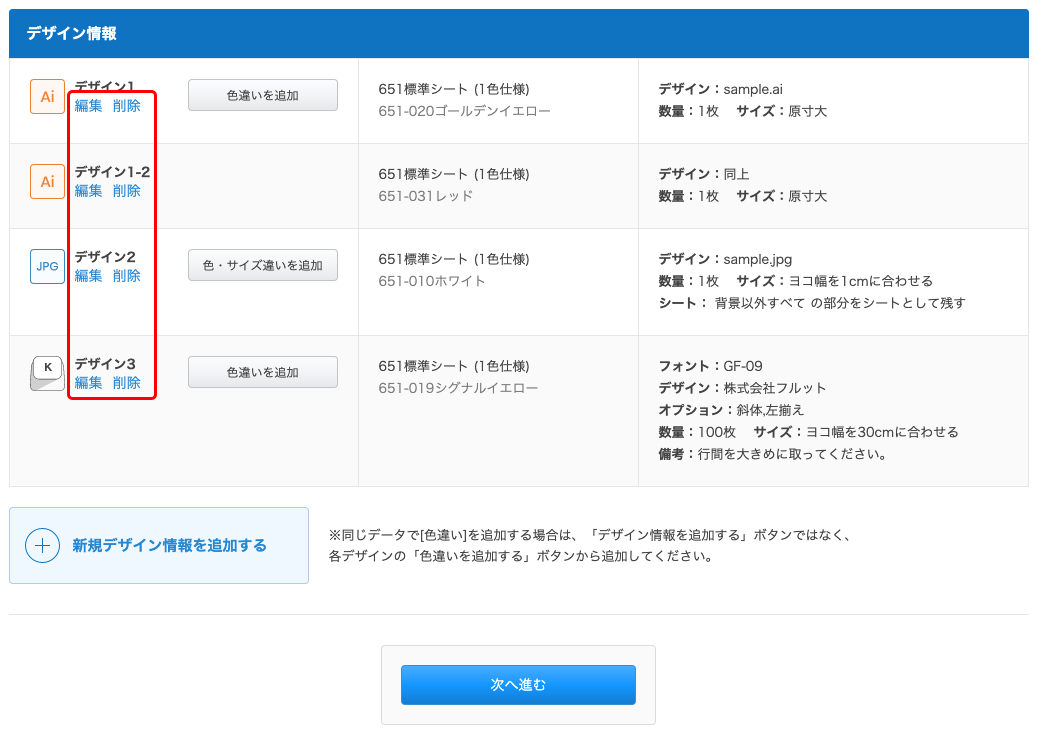Click 色・サイズ違いを追加 for デザイン2

click(262, 264)
